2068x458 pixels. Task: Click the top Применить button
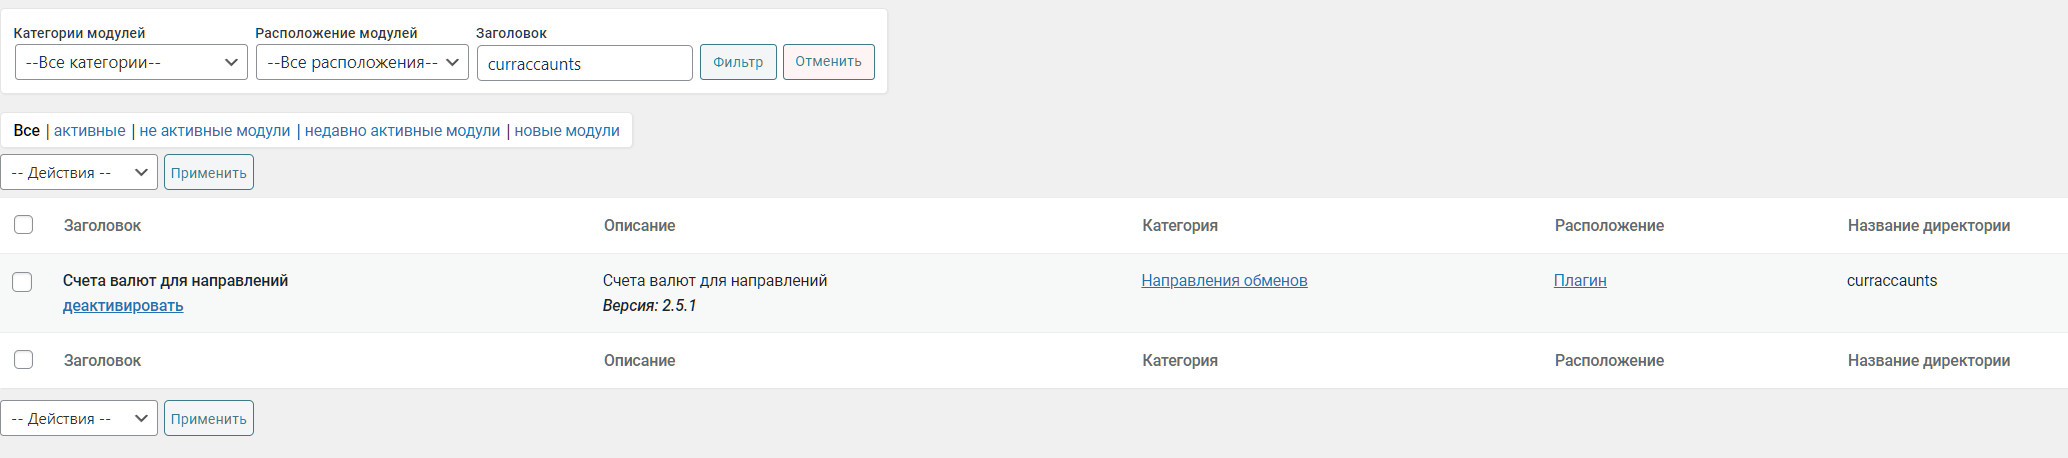208,172
